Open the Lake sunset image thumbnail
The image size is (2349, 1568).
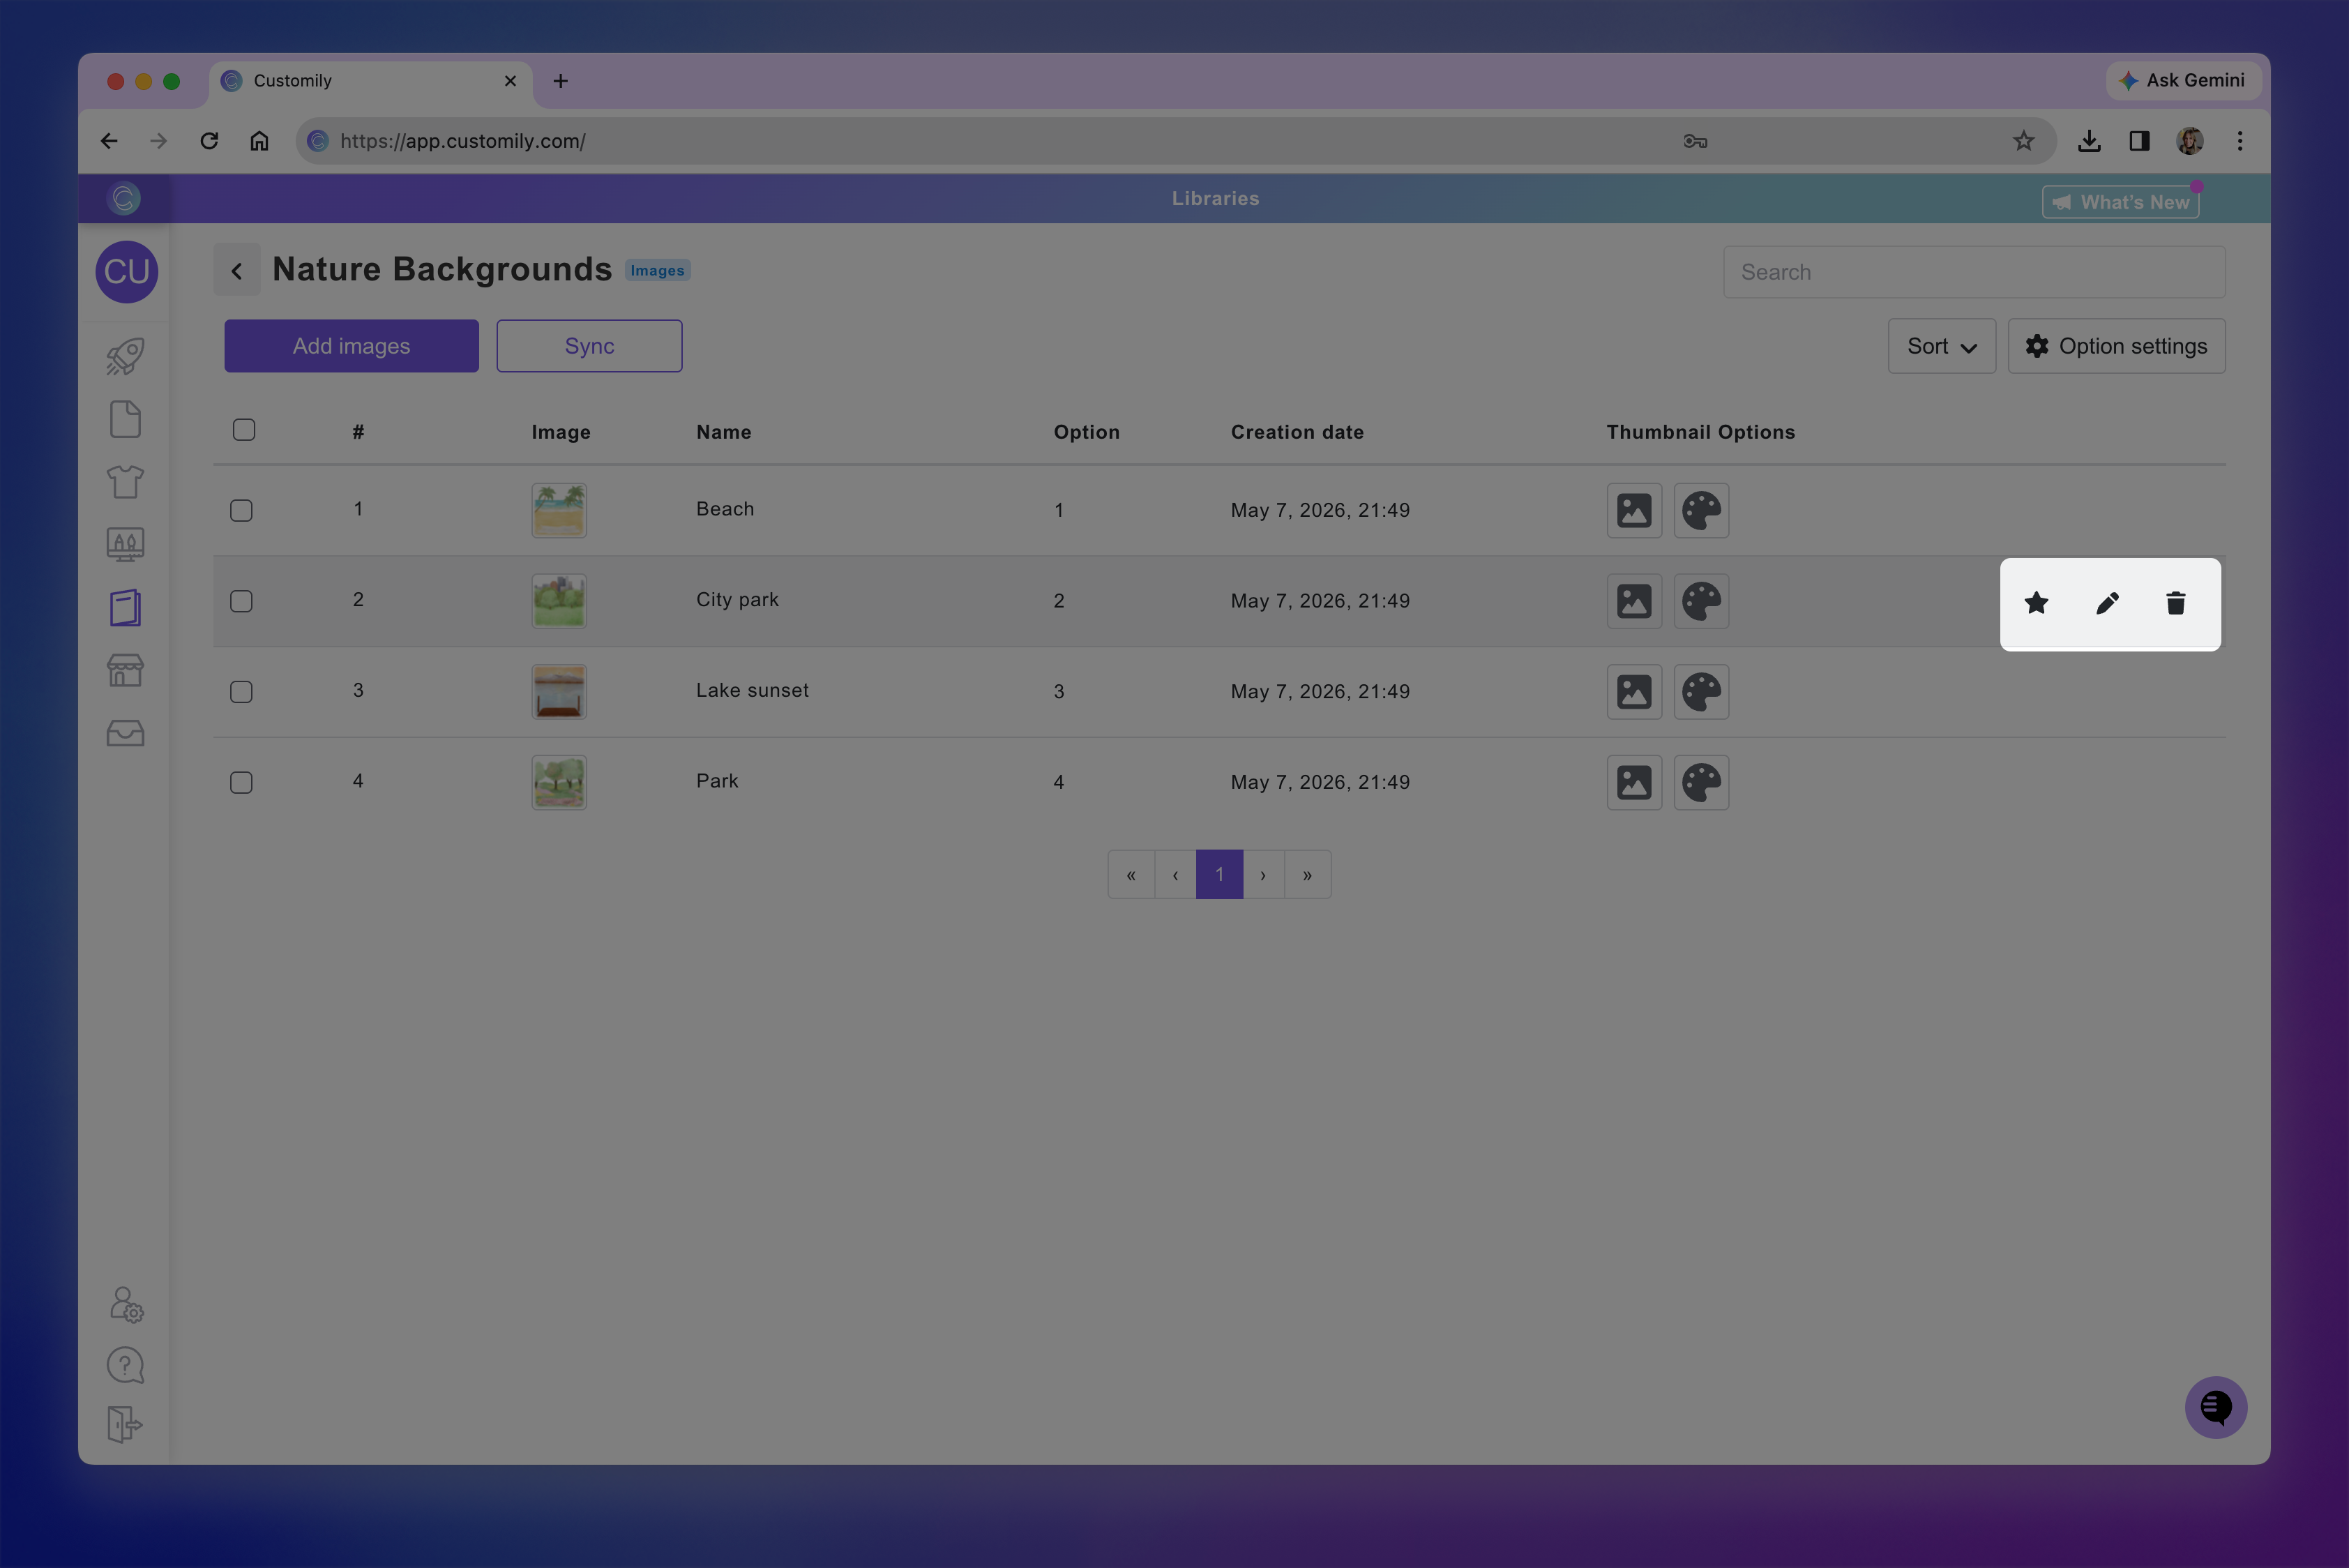click(559, 692)
